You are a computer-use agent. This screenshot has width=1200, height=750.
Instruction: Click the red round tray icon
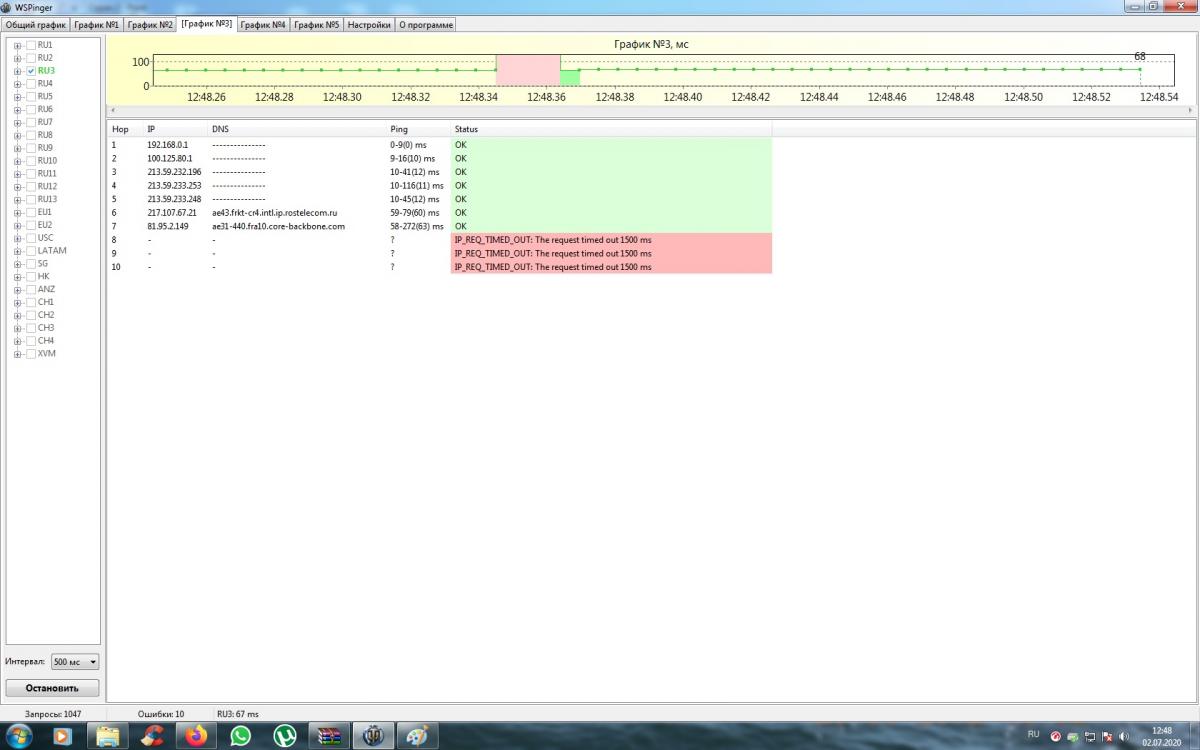pos(1056,736)
